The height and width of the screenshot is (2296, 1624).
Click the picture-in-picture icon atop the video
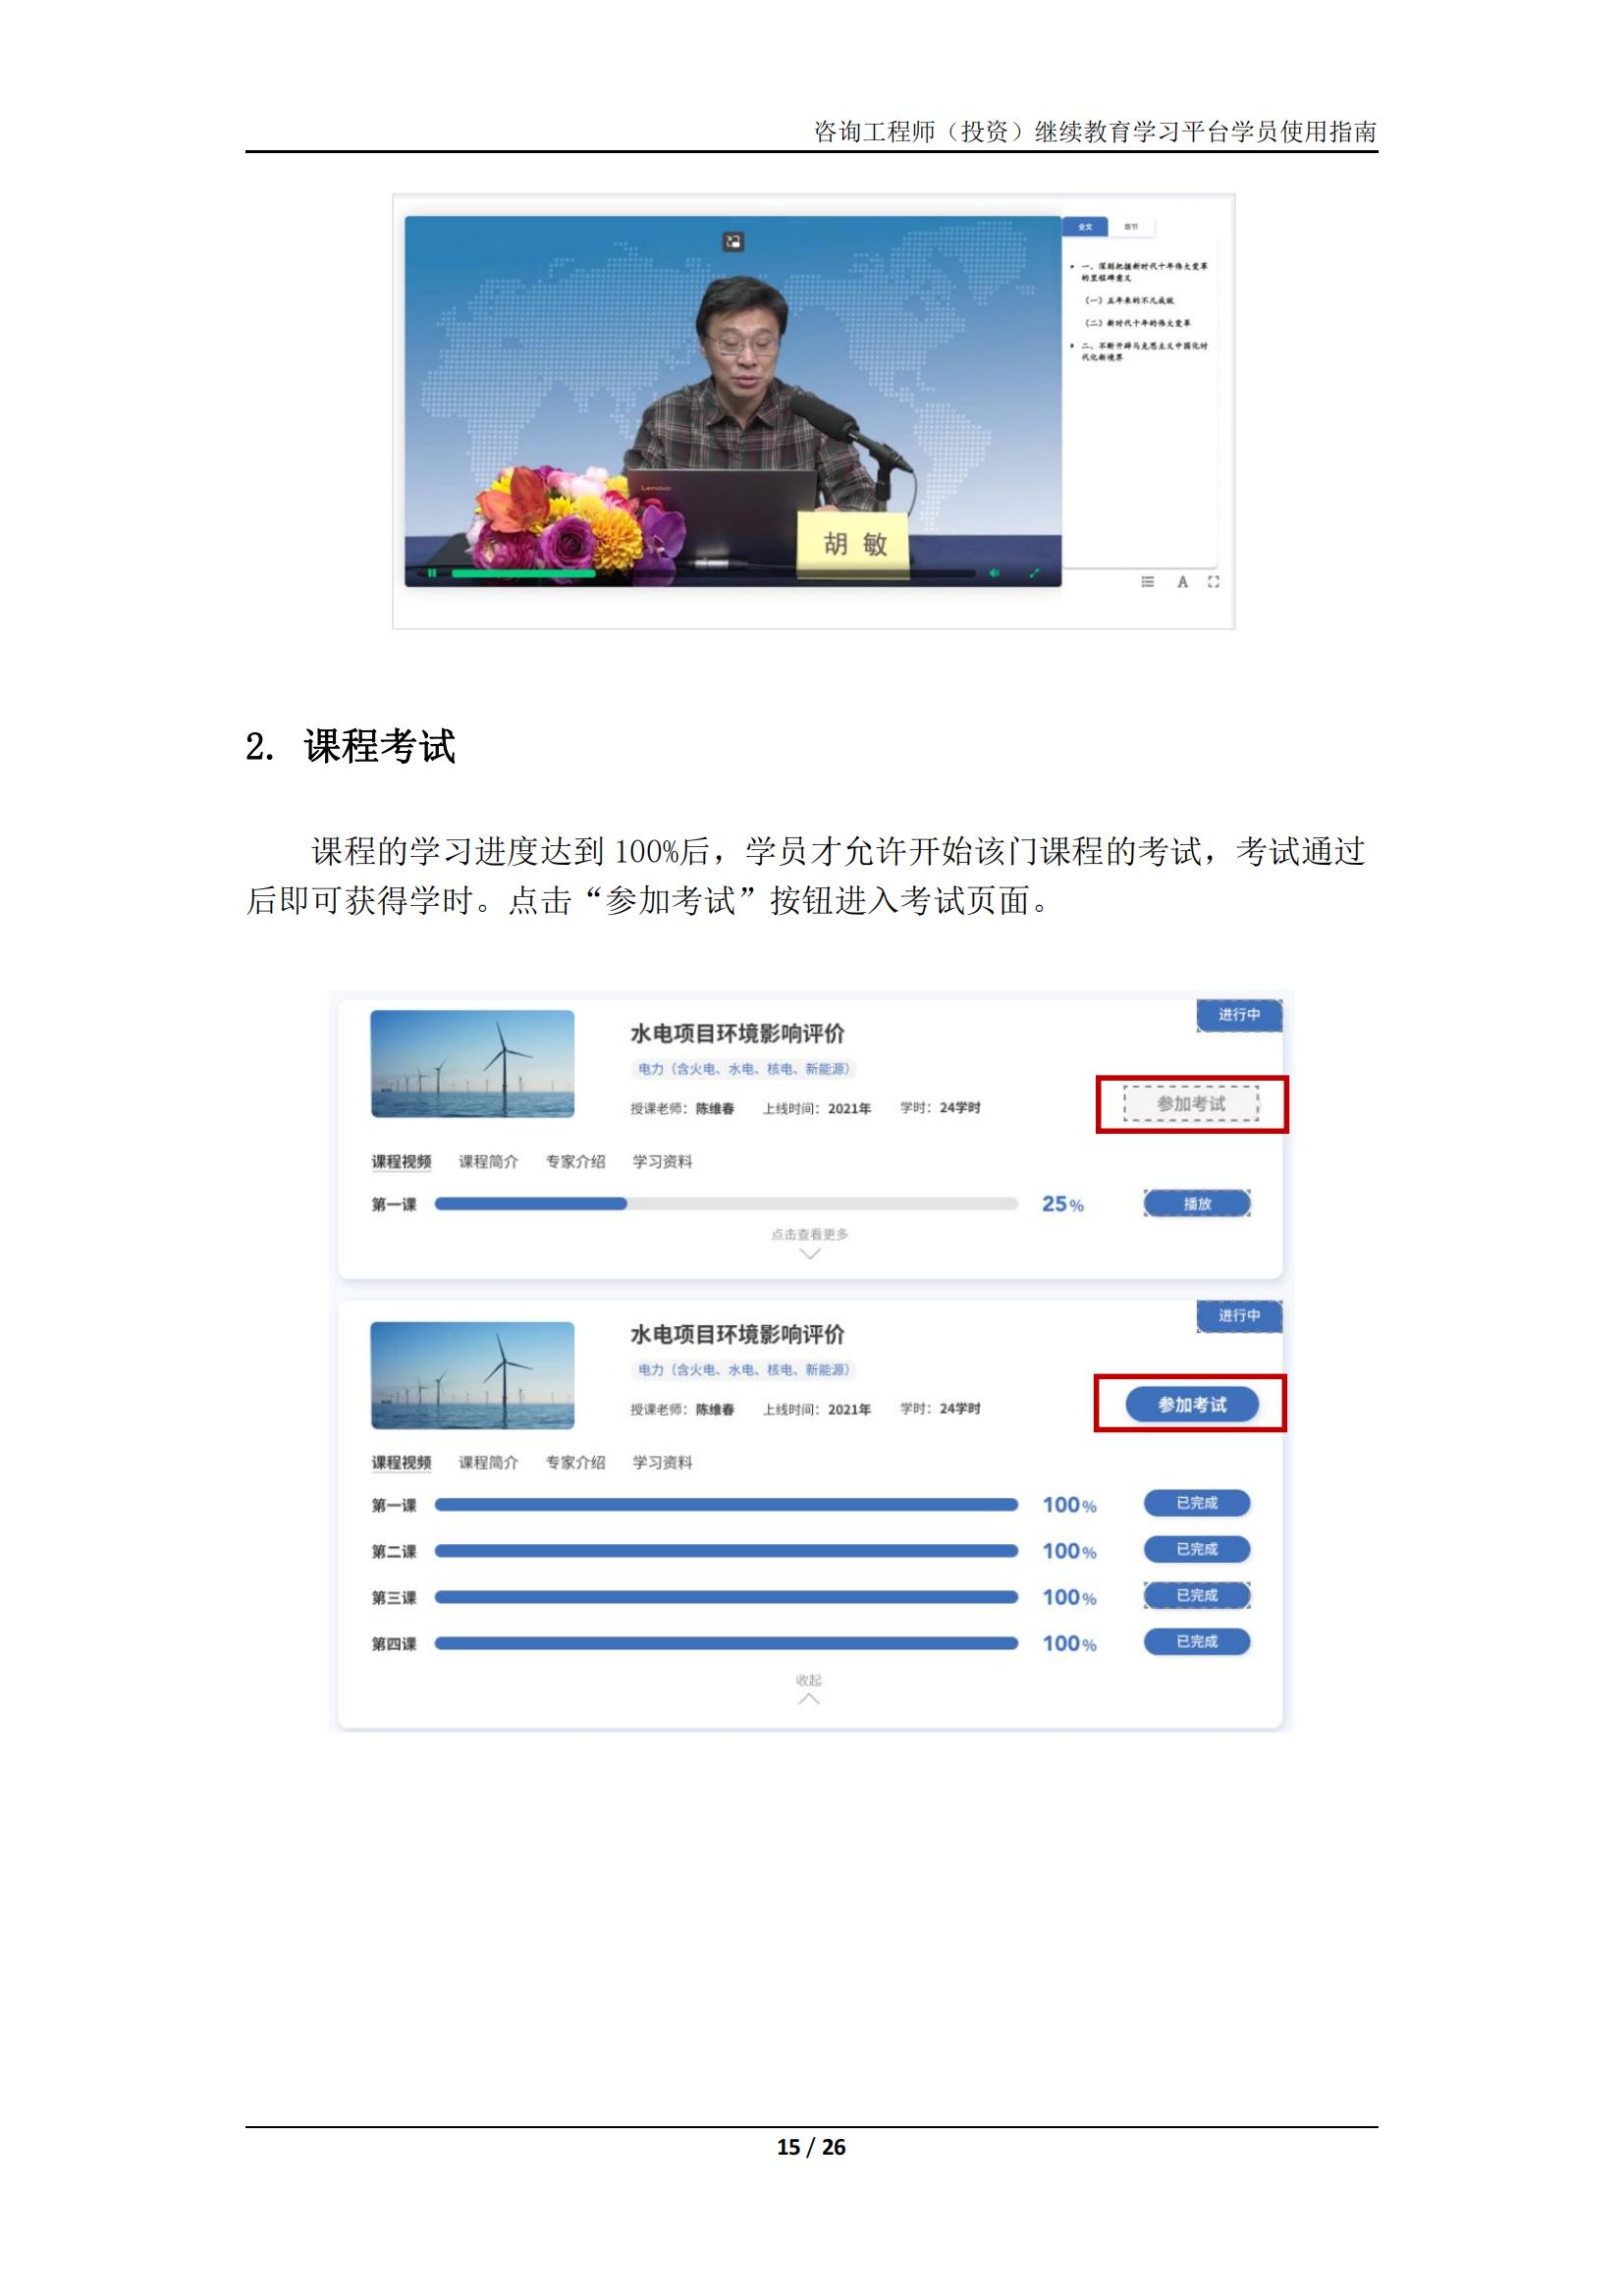tap(733, 241)
